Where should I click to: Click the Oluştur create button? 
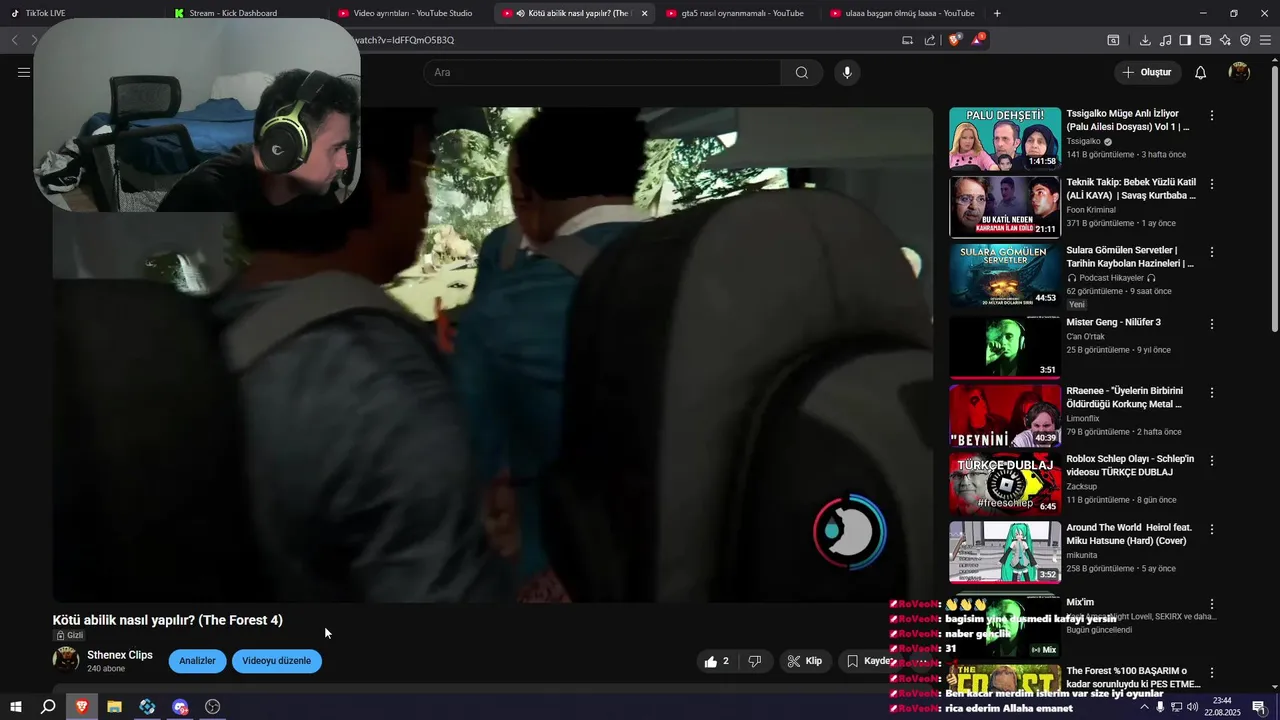pyautogui.click(x=1147, y=72)
